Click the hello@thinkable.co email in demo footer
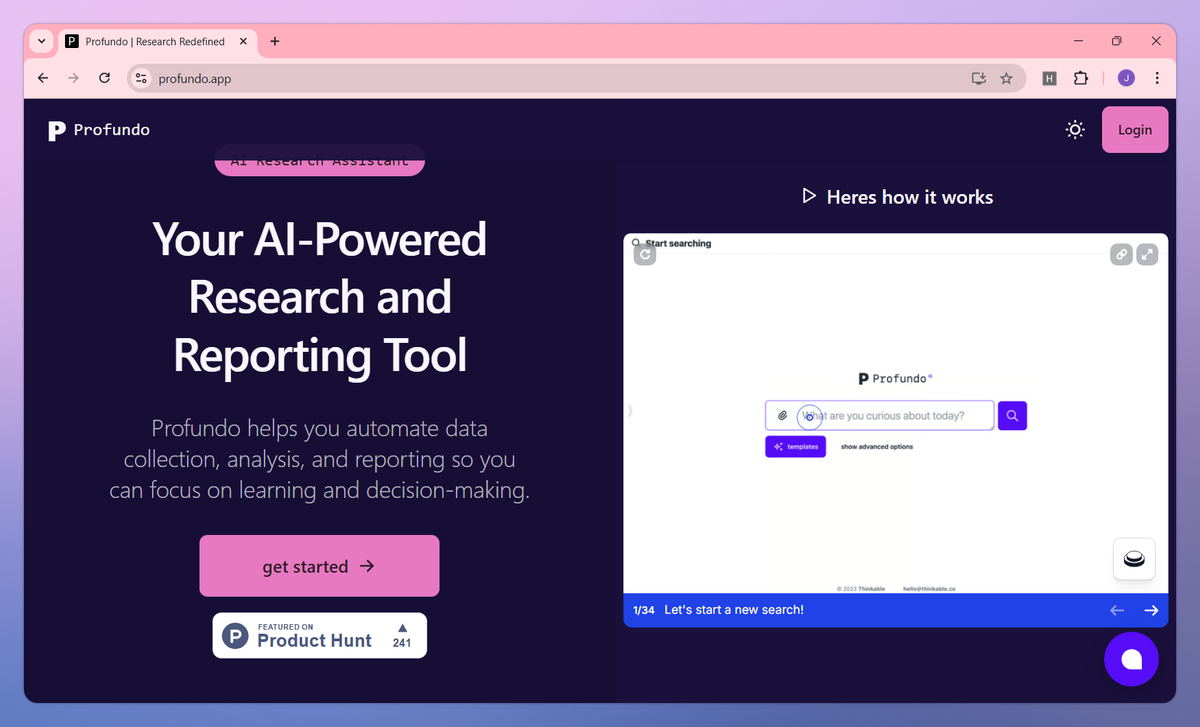The height and width of the screenshot is (727, 1200). point(929,589)
